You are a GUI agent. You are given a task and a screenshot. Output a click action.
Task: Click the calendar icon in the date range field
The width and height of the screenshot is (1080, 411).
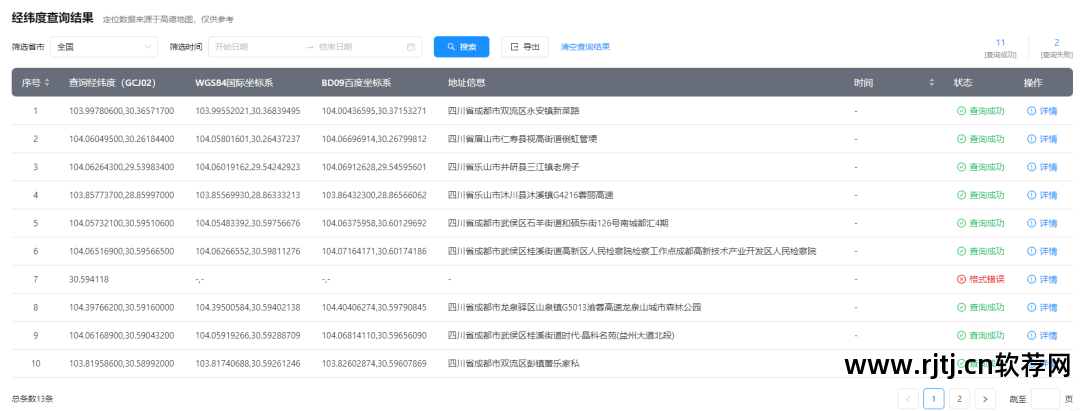pyautogui.click(x=411, y=47)
